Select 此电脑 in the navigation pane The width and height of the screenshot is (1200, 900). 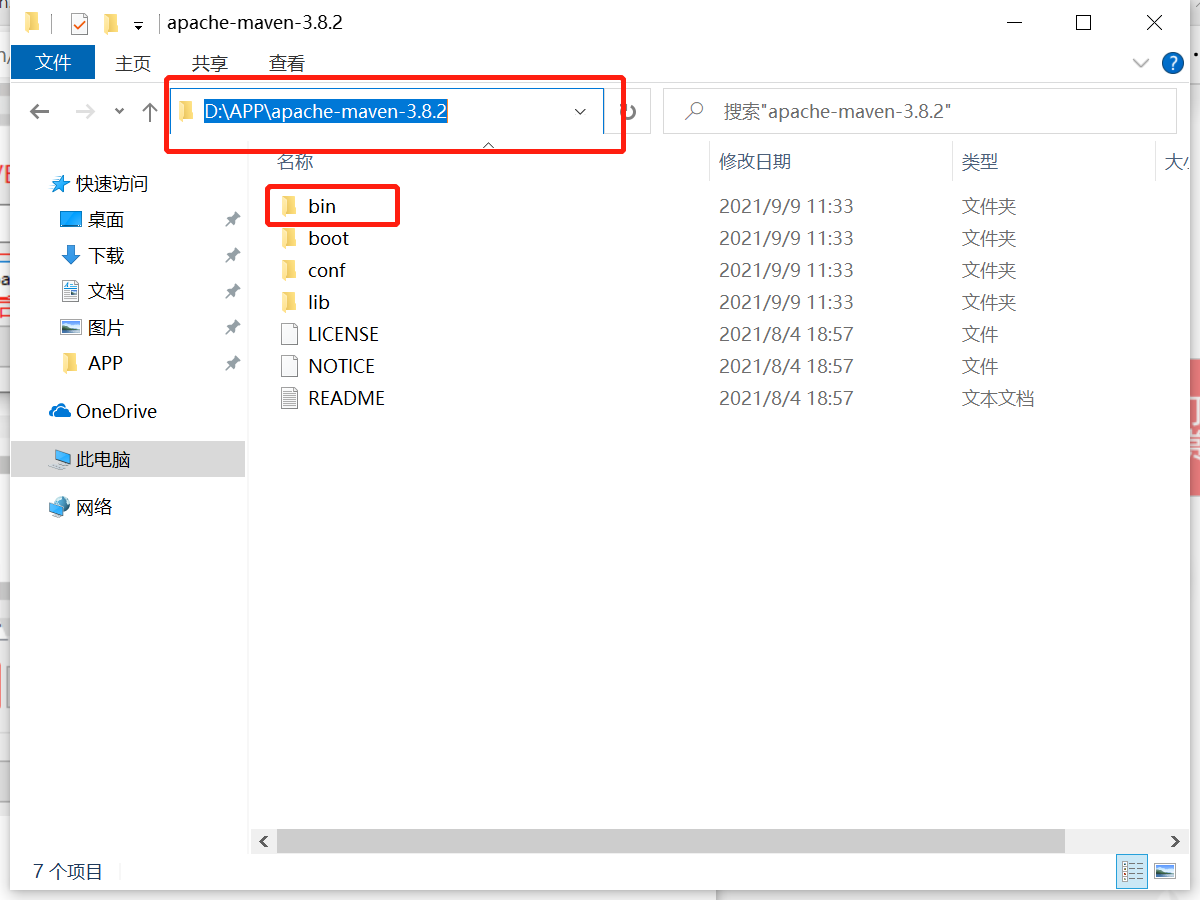click(128, 460)
